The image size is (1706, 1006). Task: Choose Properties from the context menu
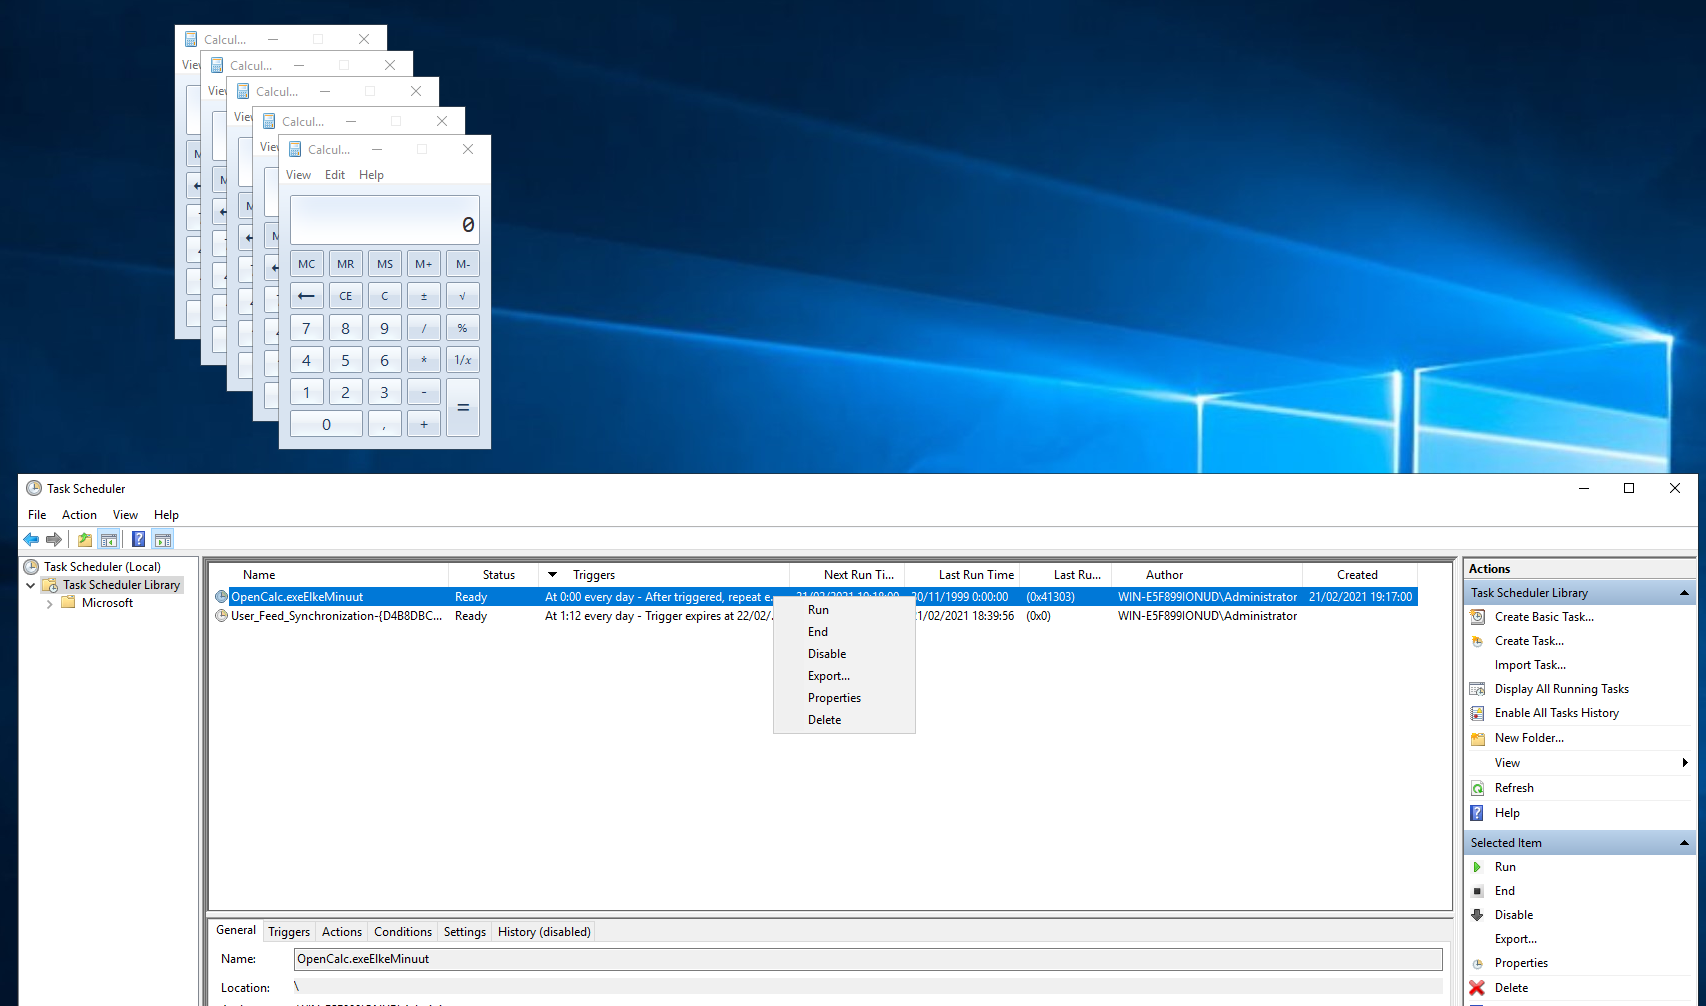point(834,698)
